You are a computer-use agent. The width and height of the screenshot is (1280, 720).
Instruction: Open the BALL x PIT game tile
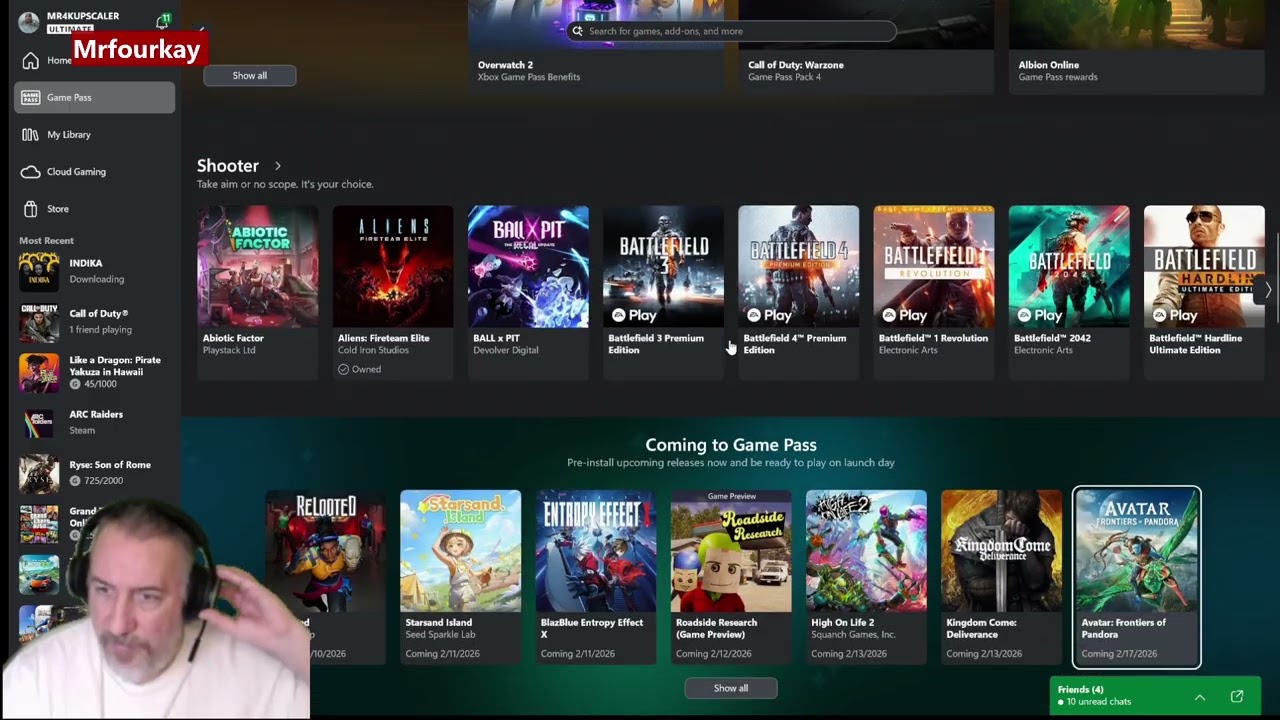pos(528,291)
